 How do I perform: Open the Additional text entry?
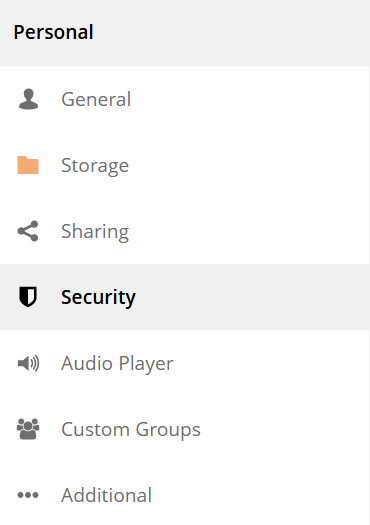pyautogui.click(x=106, y=495)
